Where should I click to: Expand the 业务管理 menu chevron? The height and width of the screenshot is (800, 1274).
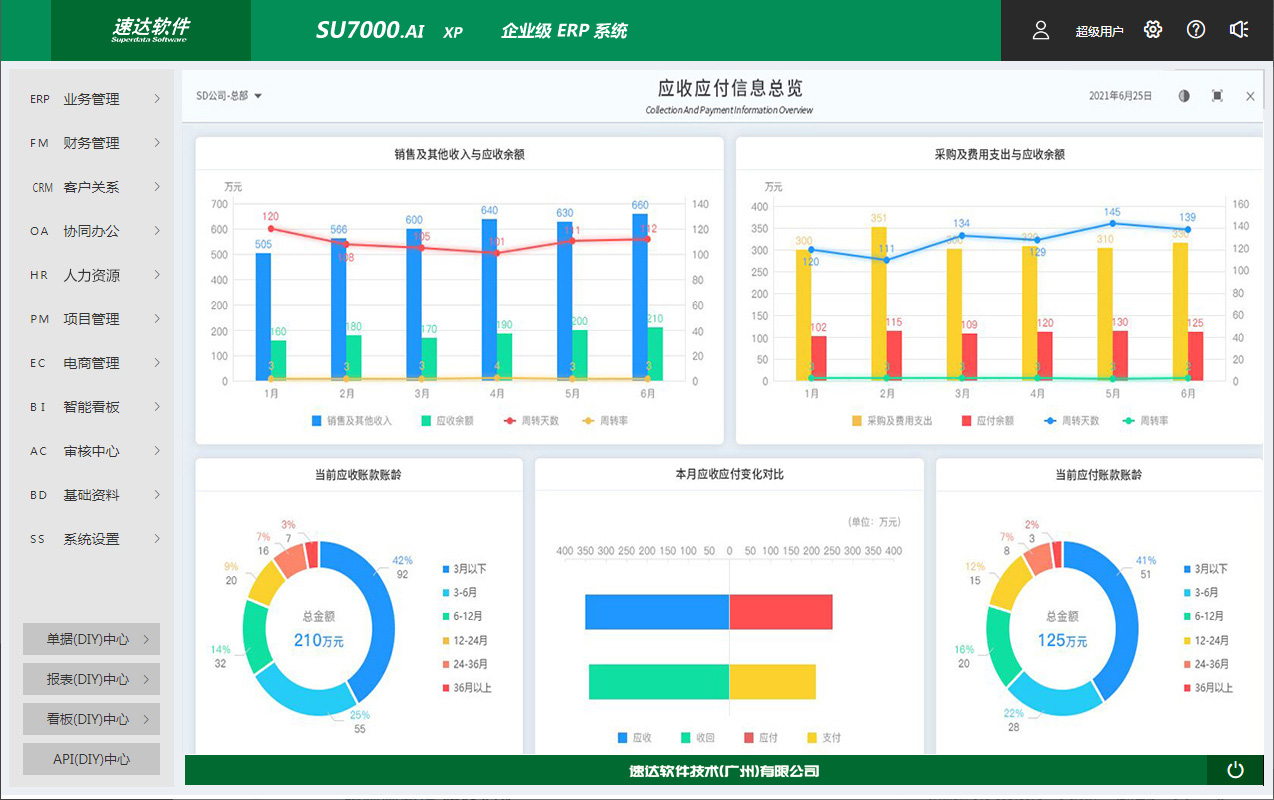[157, 99]
